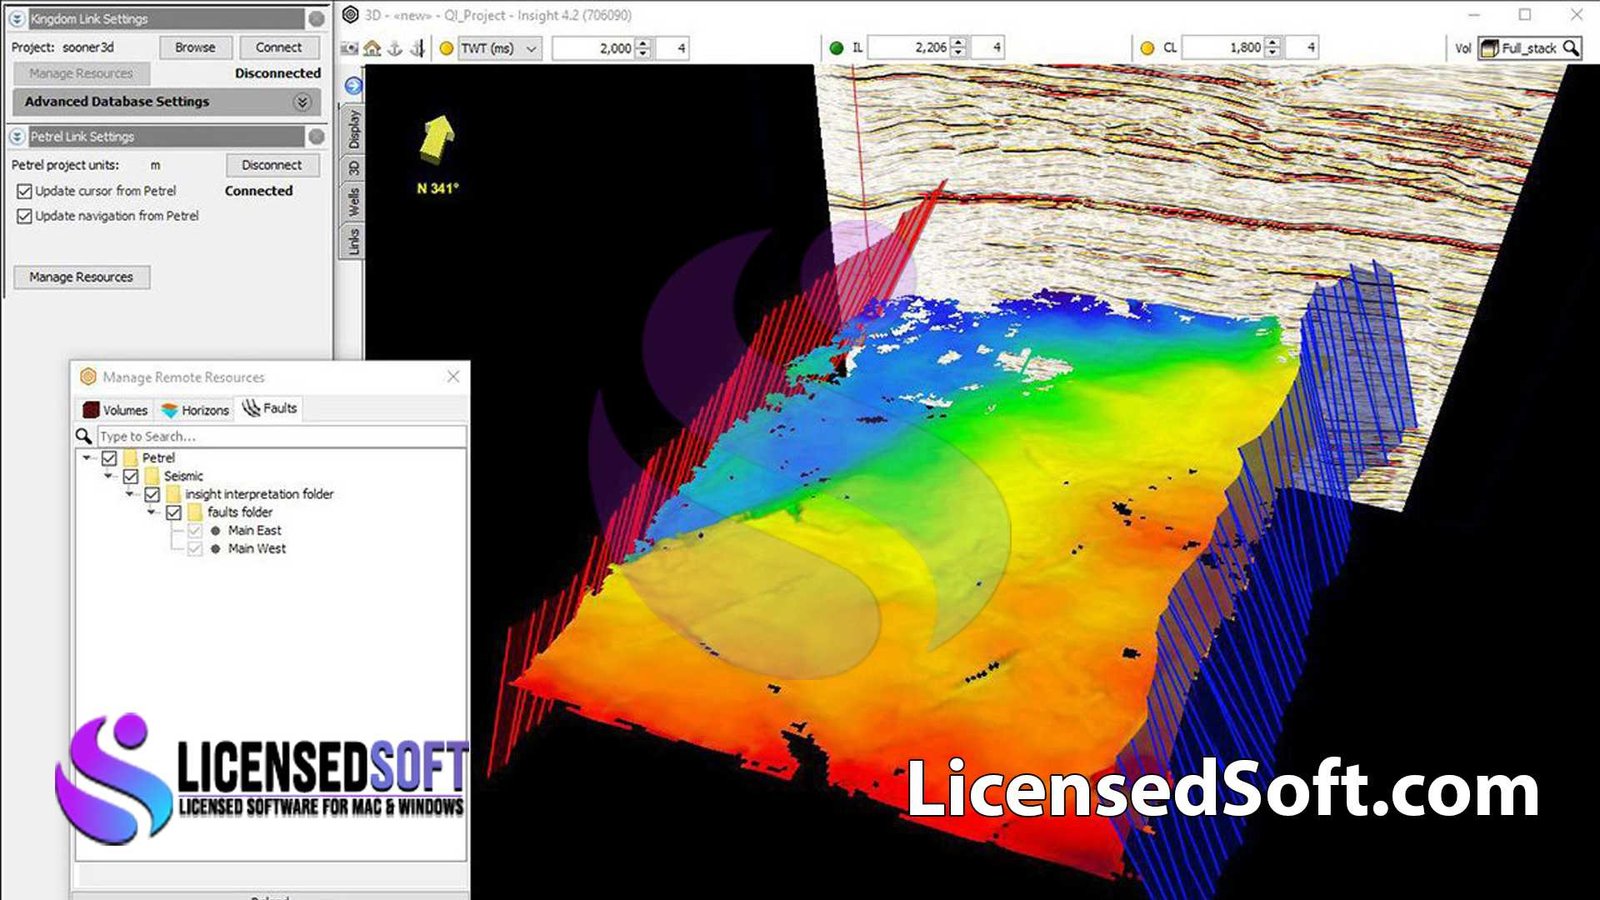
Task: Click the CL value field showing 1,800
Action: click(x=1223, y=48)
